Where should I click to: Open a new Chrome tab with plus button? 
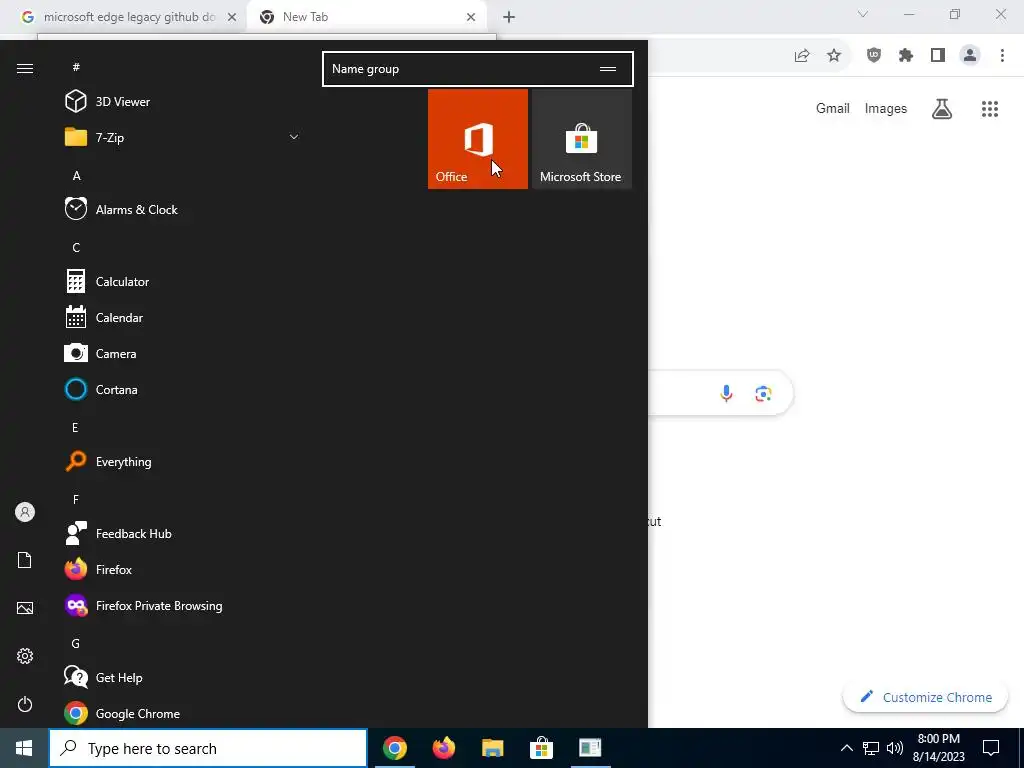[509, 17]
